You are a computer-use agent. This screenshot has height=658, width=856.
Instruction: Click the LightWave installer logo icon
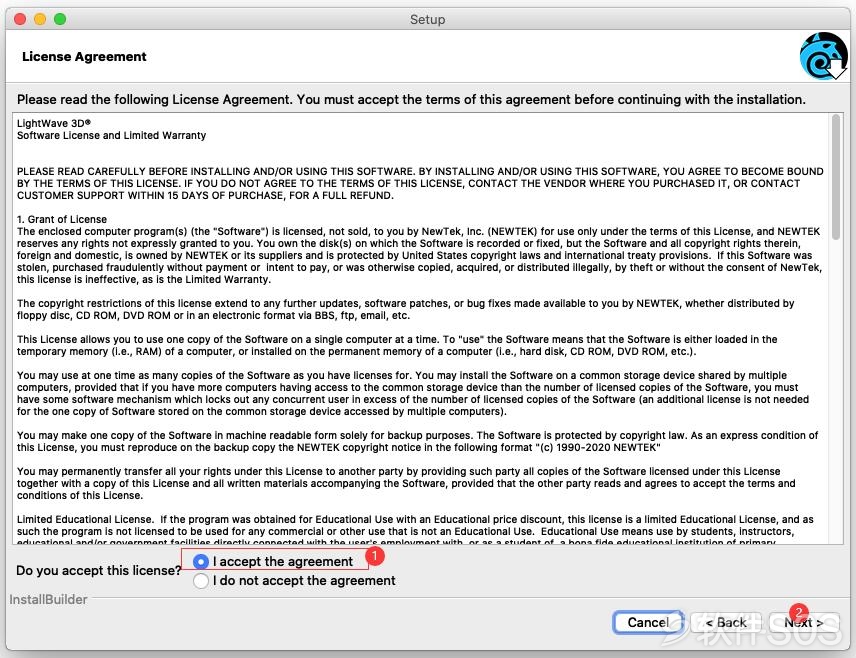point(824,56)
